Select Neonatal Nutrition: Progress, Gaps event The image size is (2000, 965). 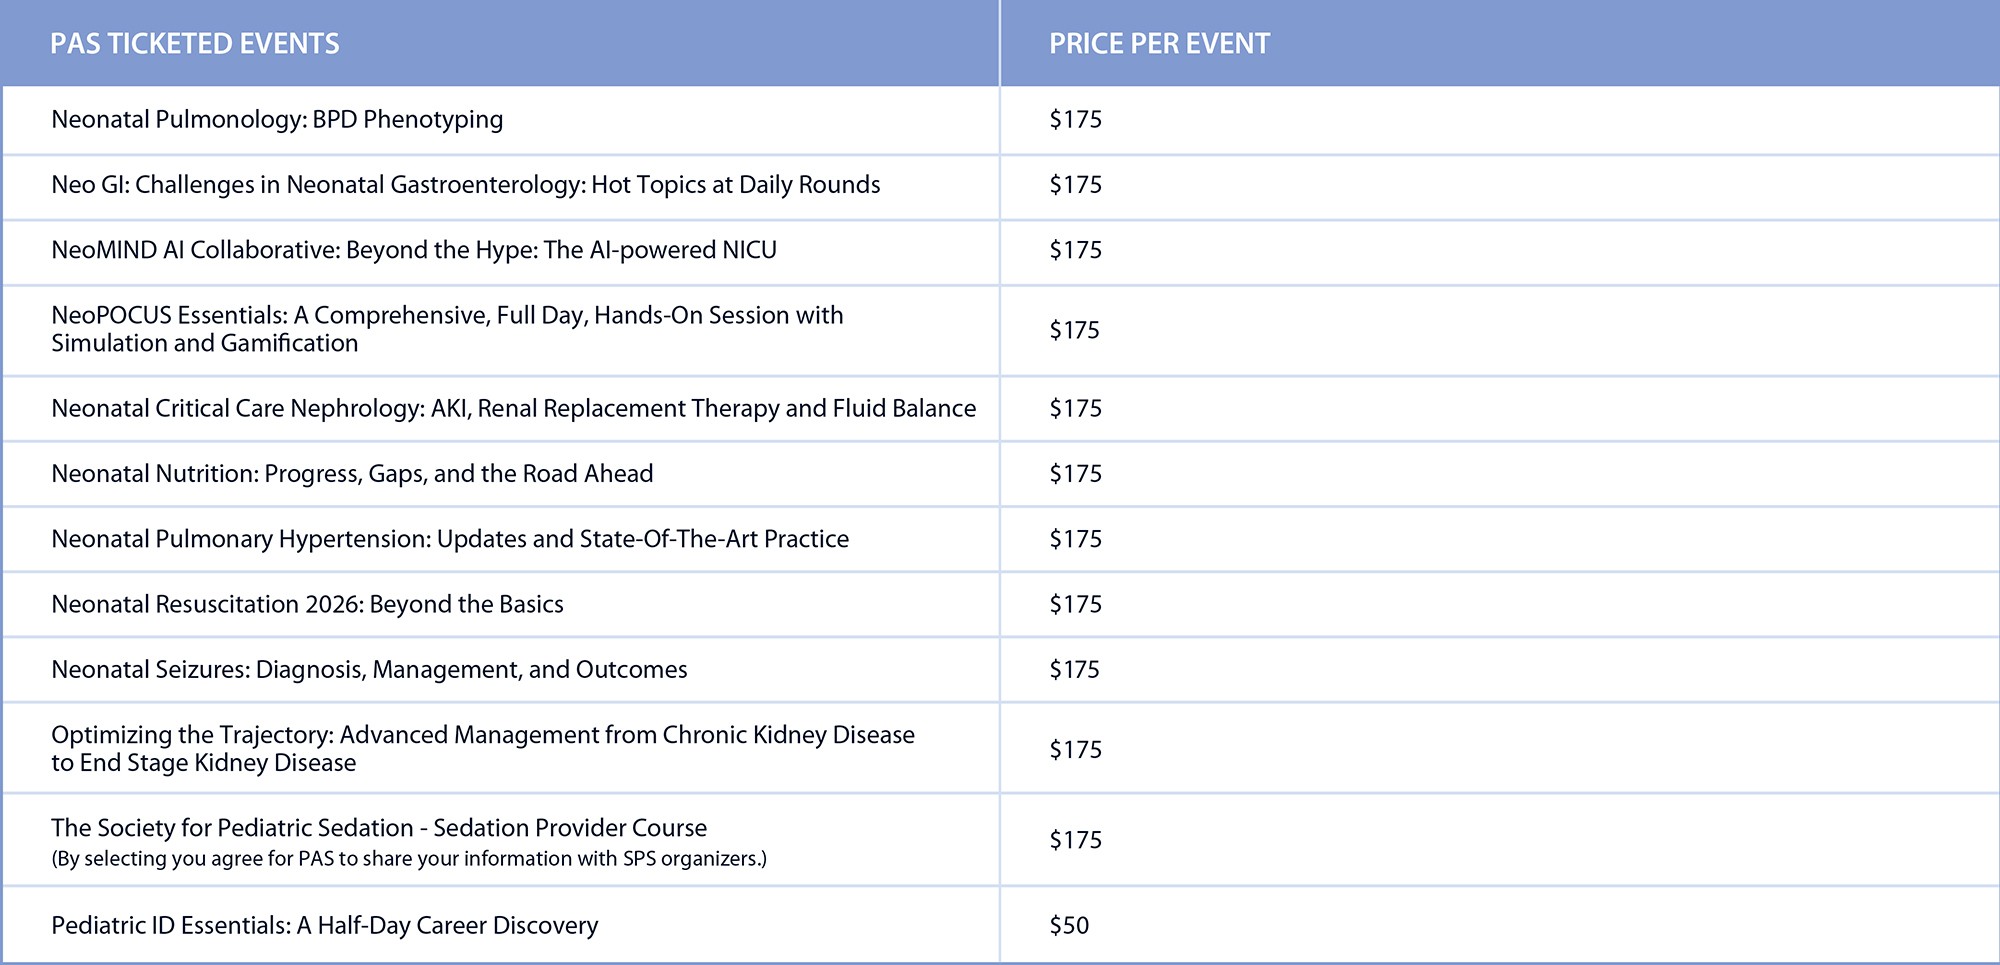tap(352, 474)
